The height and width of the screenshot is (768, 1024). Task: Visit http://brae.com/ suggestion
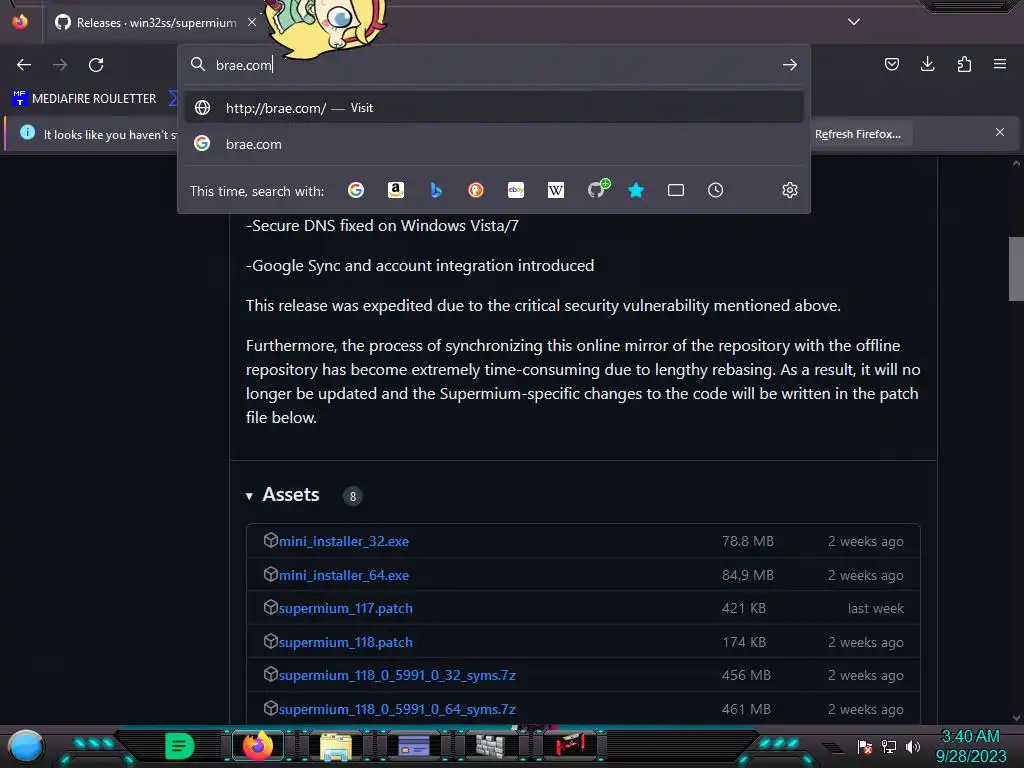pyautogui.click(x=494, y=108)
